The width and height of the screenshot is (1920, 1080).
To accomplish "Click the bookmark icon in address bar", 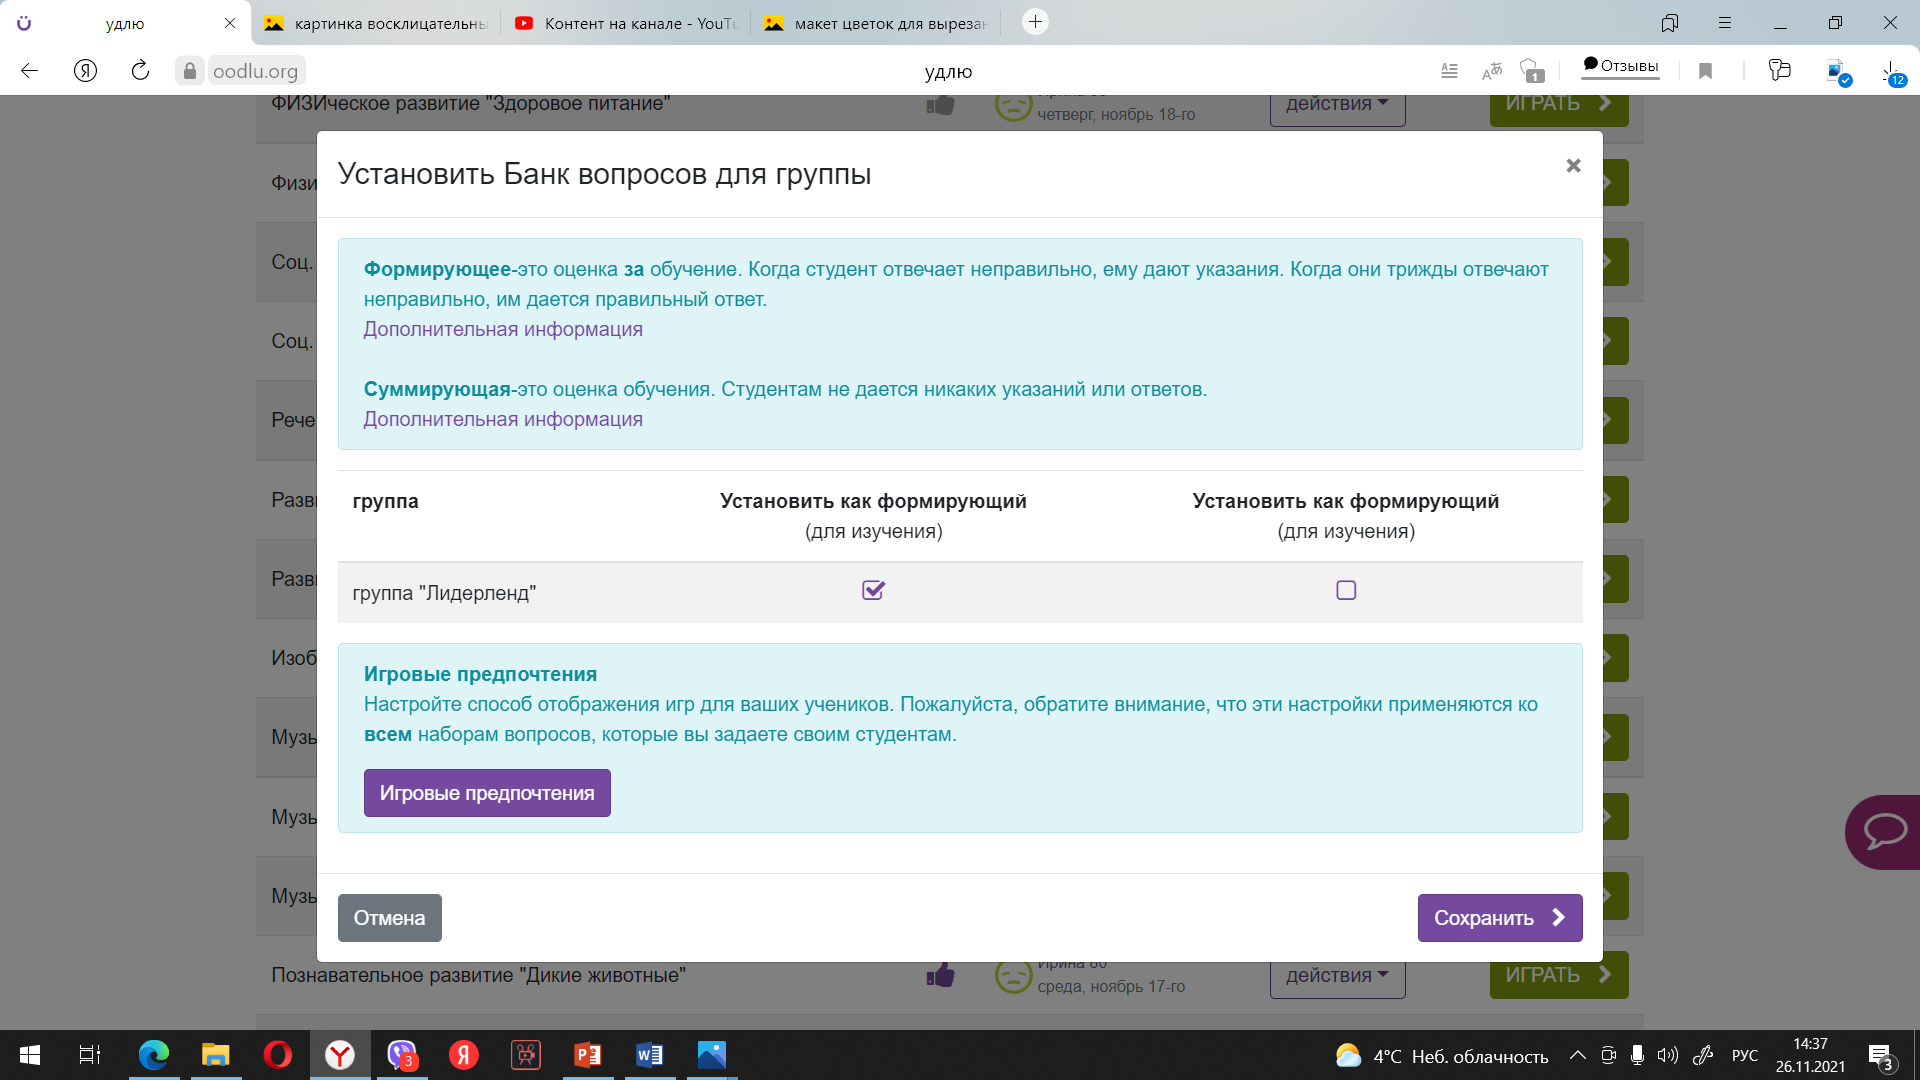I will point(1706,71).
